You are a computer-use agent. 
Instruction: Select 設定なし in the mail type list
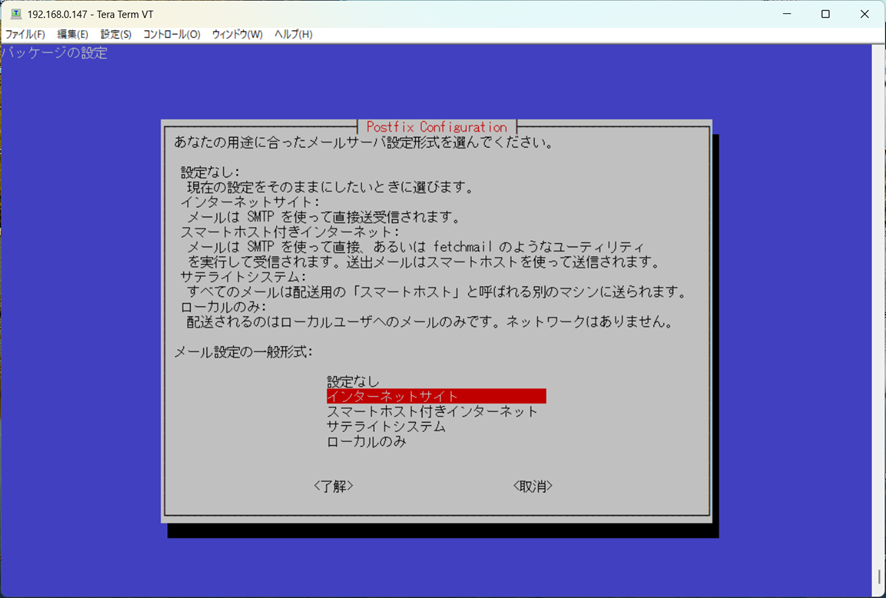[353, 382]
